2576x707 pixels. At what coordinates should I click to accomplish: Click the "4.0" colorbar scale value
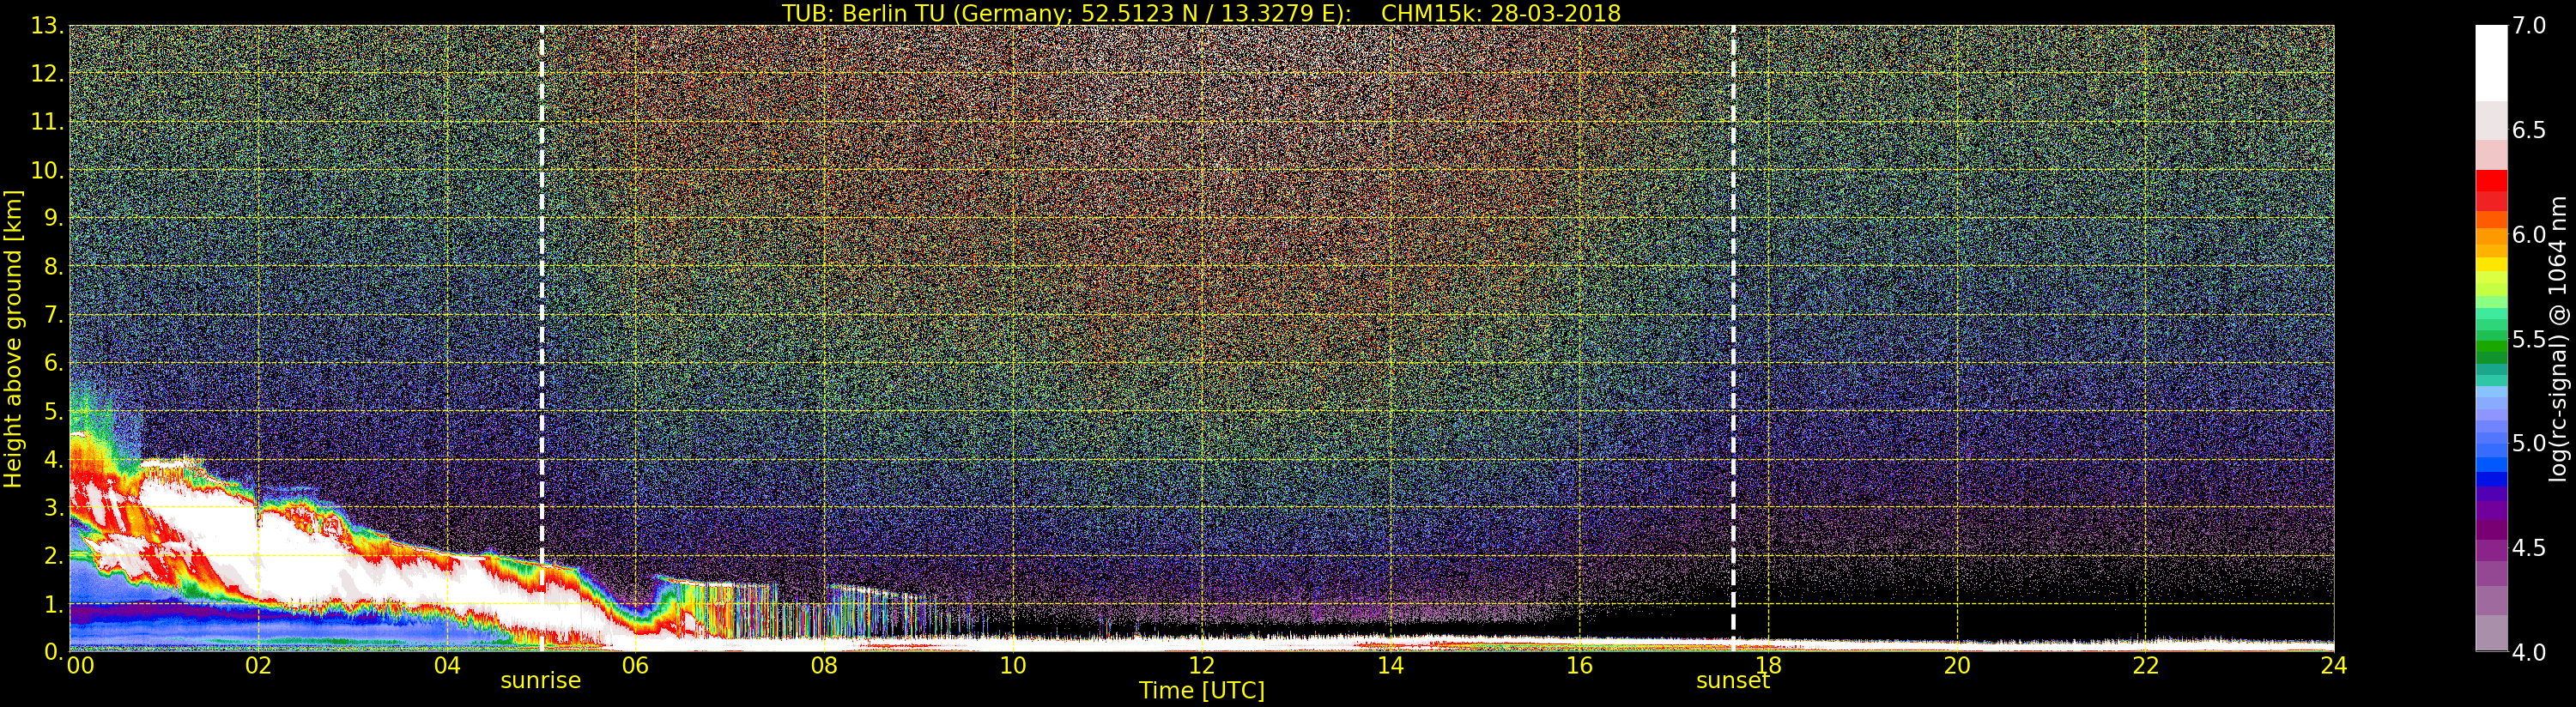tap(2529, 652)
